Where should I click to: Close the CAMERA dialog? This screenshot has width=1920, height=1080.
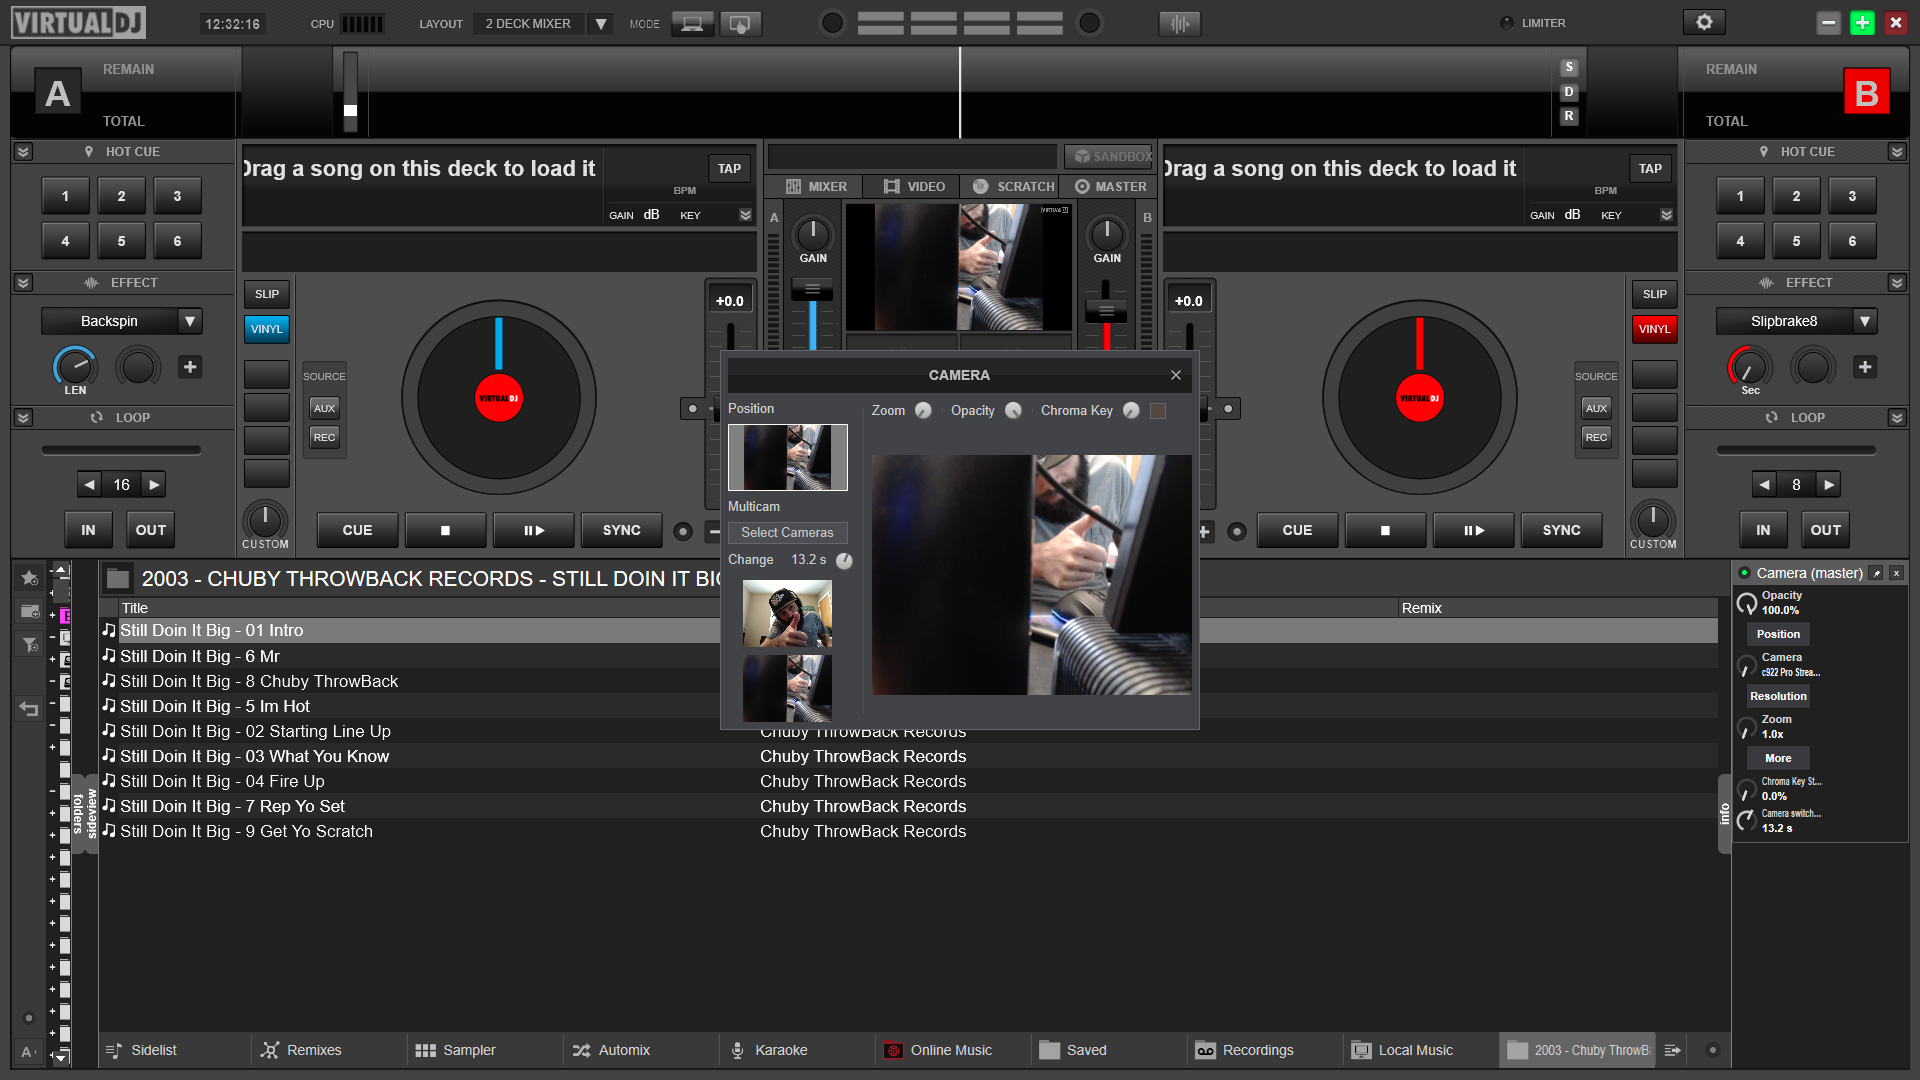tap(1176, 375)
